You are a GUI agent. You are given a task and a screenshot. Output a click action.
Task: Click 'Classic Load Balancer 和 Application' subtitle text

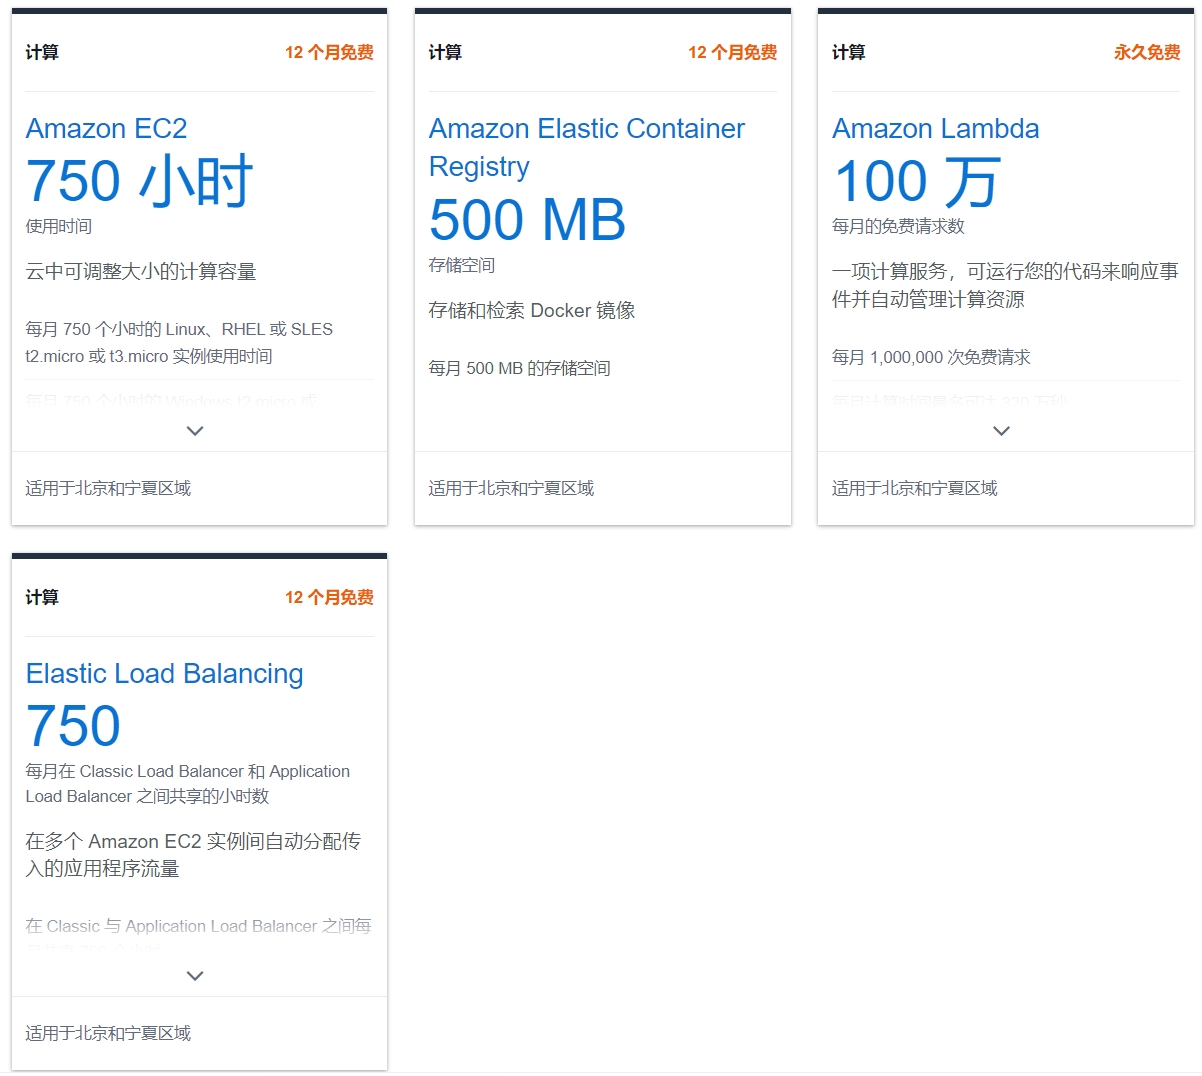[188, 784]
